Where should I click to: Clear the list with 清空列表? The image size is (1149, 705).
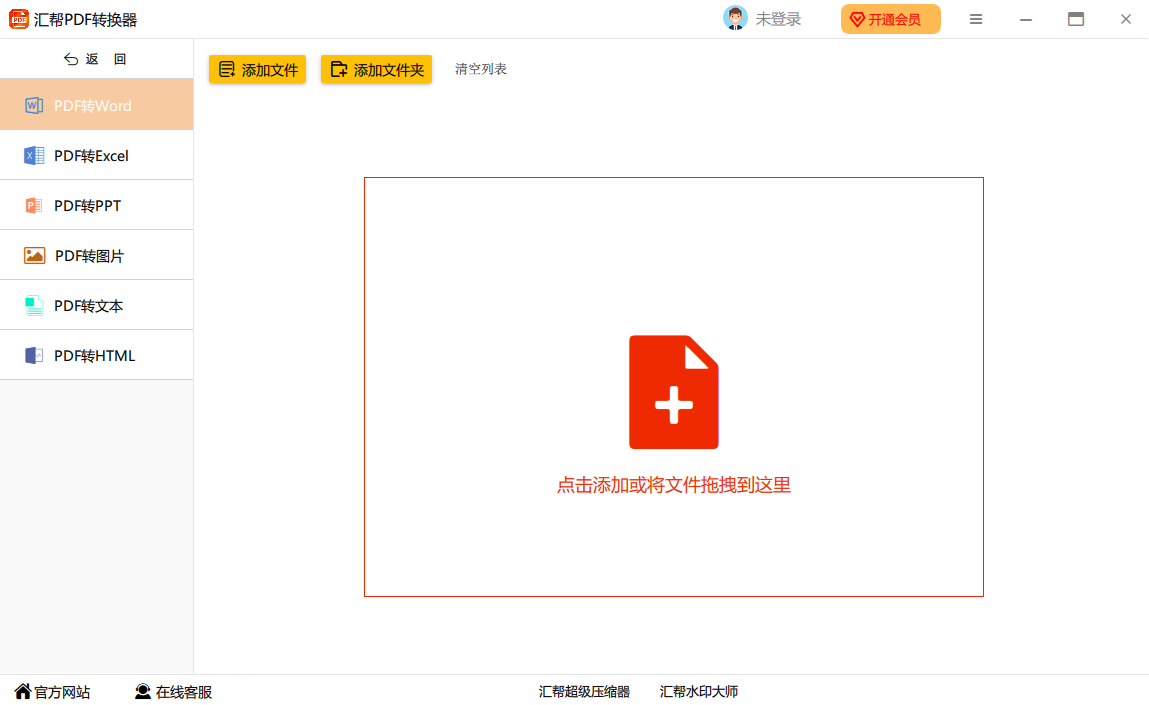(481, 69)
